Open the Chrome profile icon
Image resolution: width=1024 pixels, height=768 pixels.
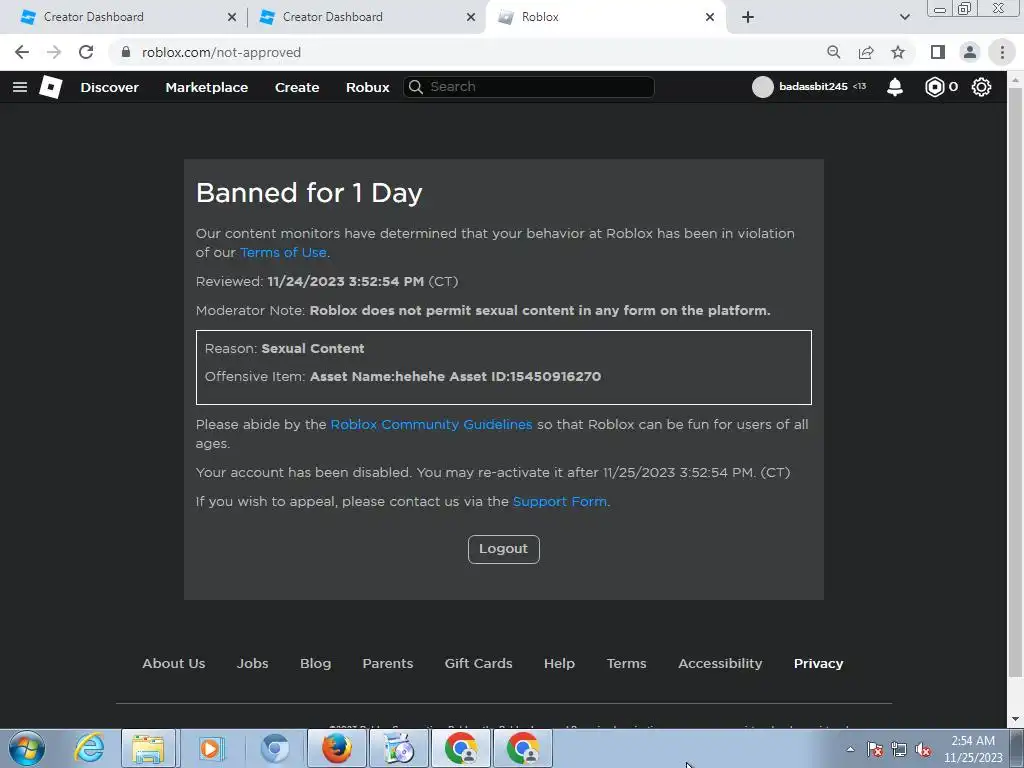click(970, 52)
